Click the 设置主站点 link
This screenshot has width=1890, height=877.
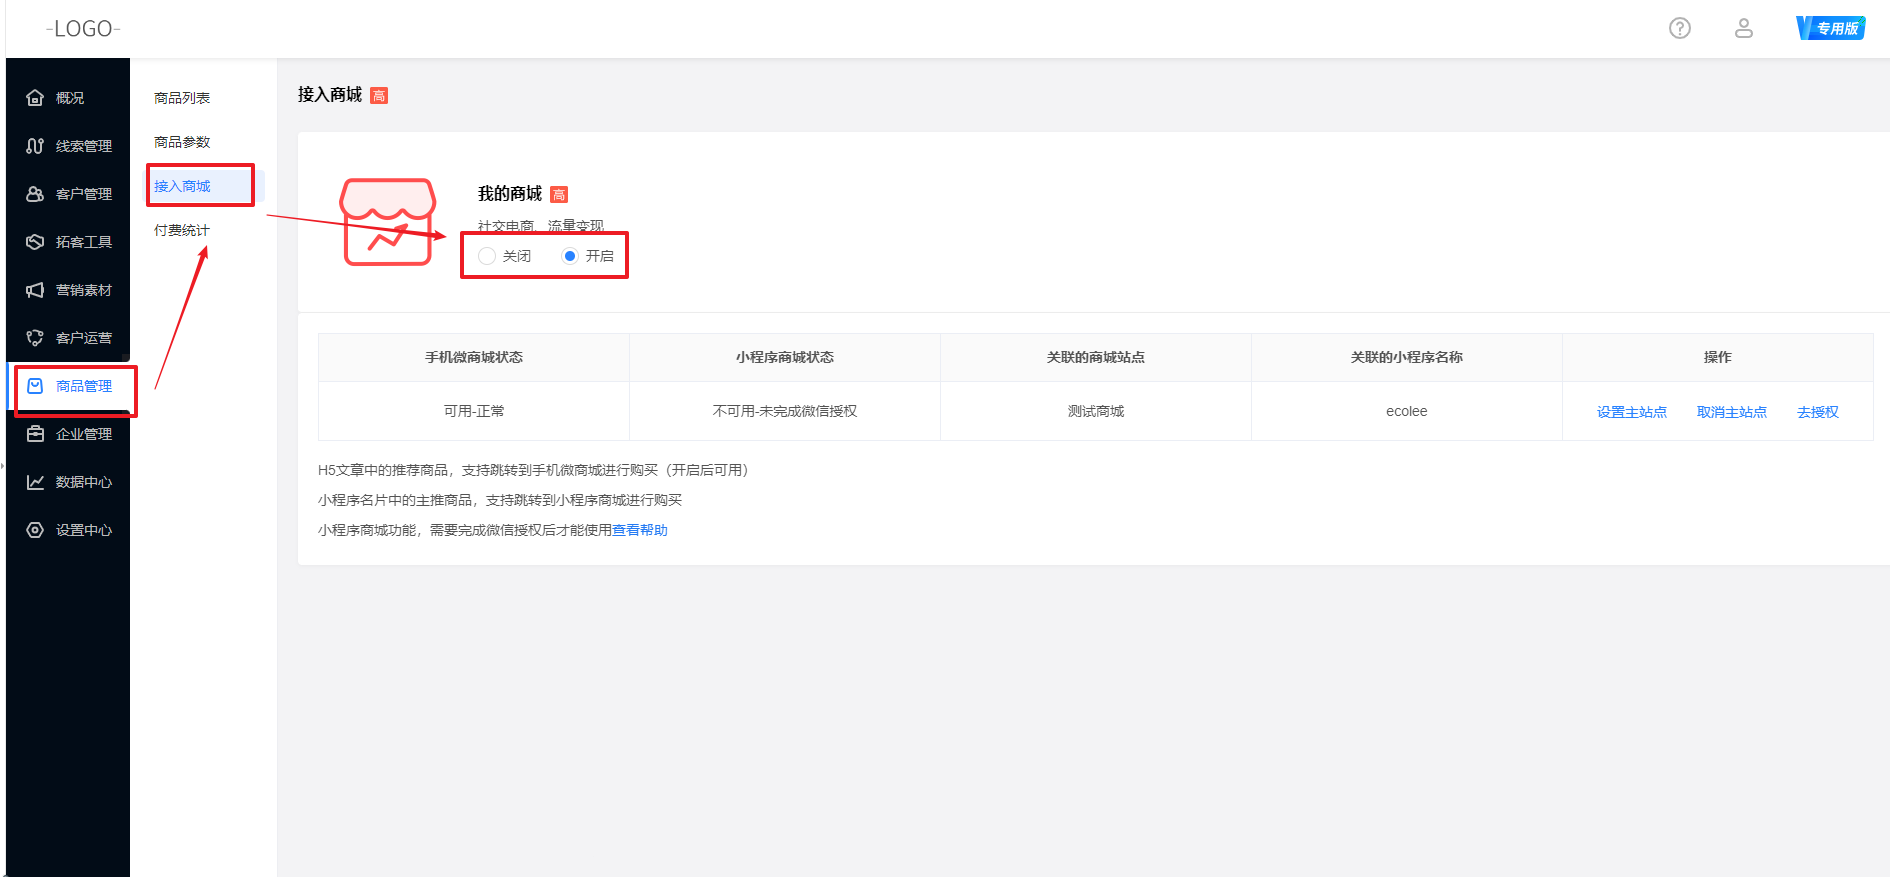click(1631, 412)
